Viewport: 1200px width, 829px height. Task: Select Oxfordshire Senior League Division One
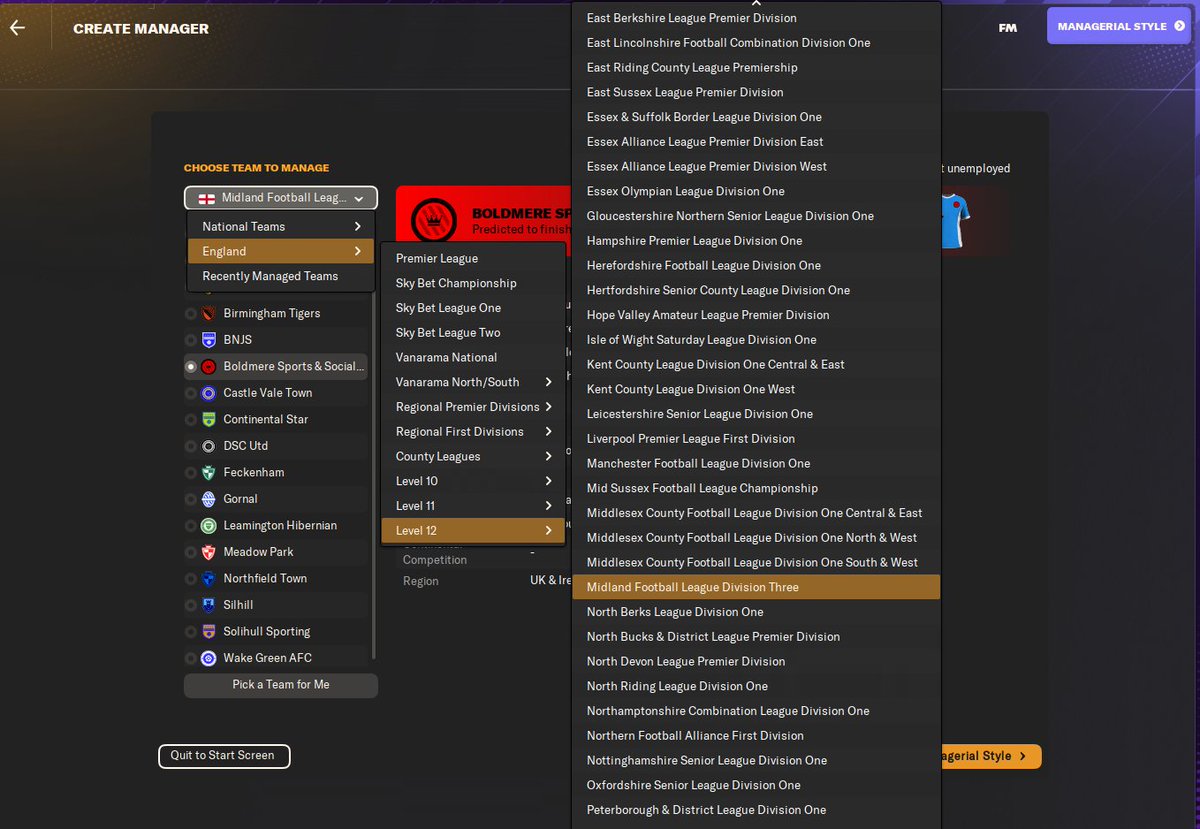756,785
